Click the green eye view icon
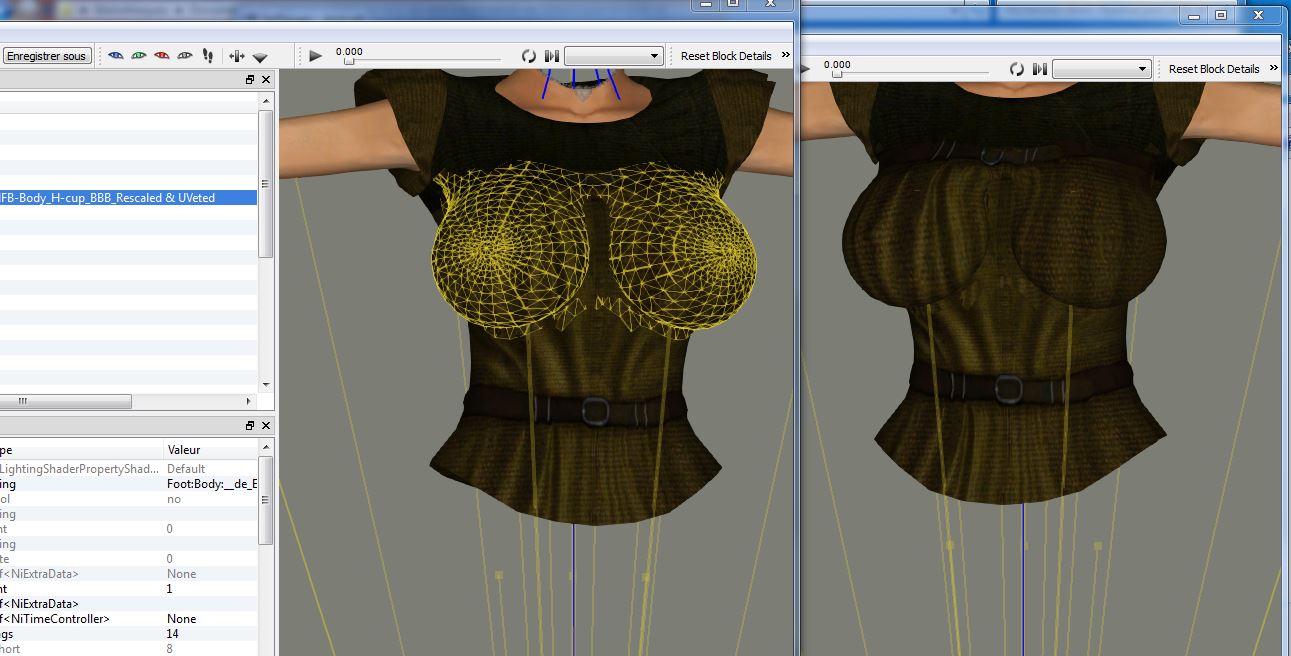 139,56
